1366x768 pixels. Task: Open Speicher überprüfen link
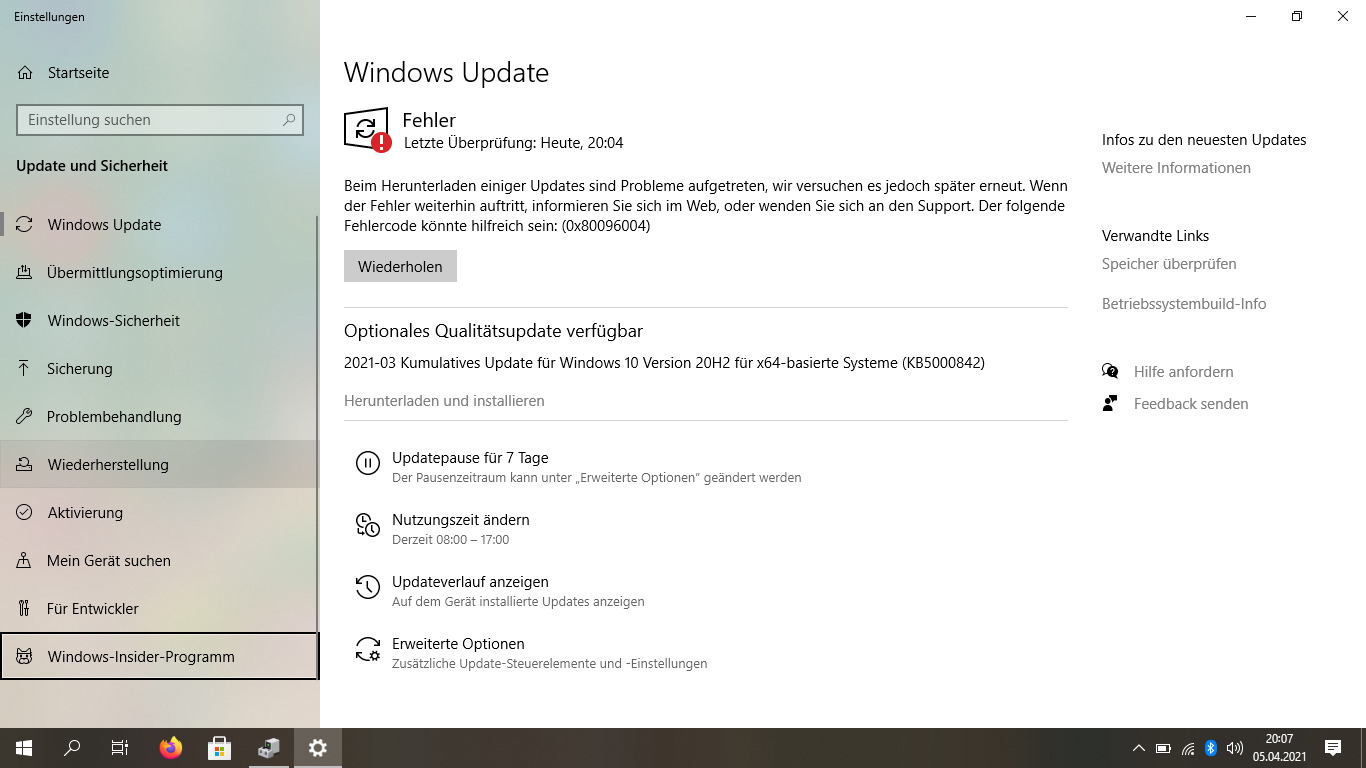tap(1169, 264)
